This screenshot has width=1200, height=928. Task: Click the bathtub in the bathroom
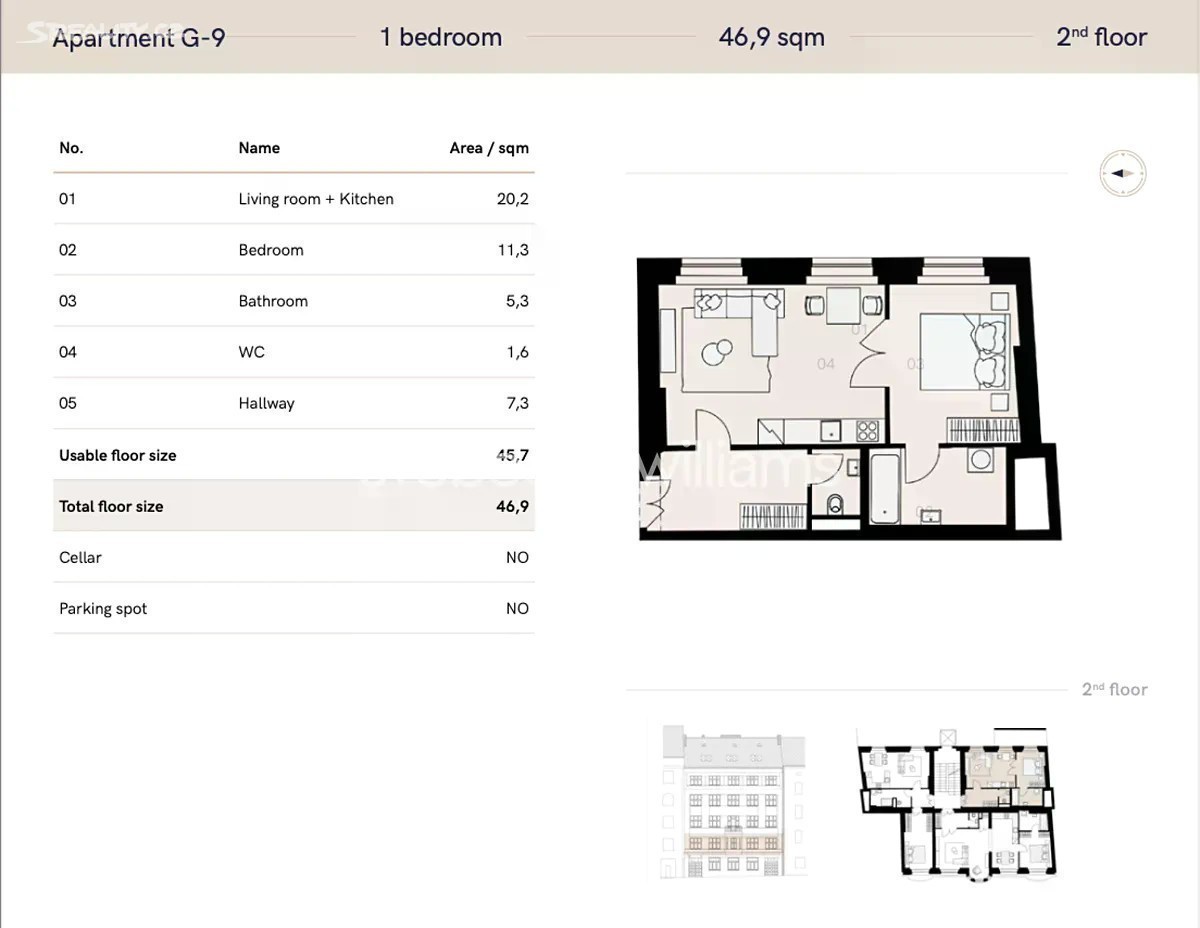(885, 489)
